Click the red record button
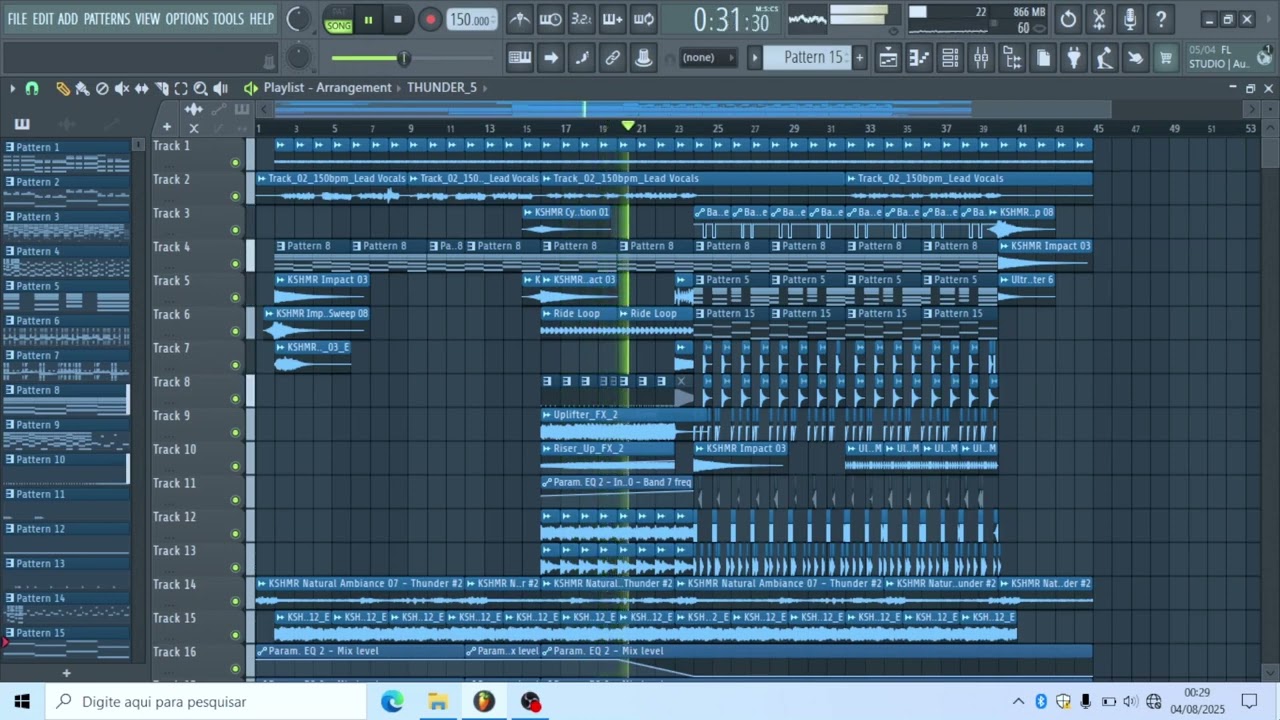Viewport: 1280px width, 720px height. pyautogui.click(x=430, y=20)
